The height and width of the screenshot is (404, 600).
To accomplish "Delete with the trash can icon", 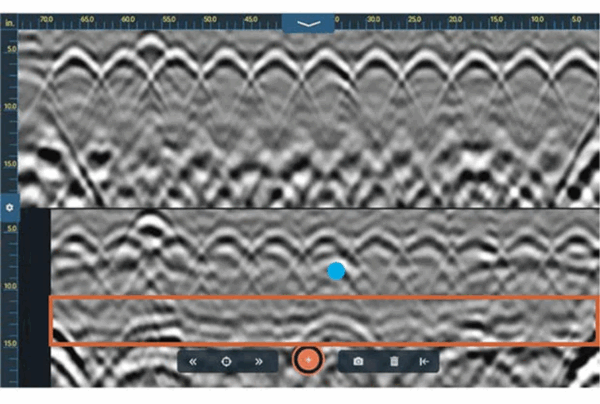I will 394,362.
